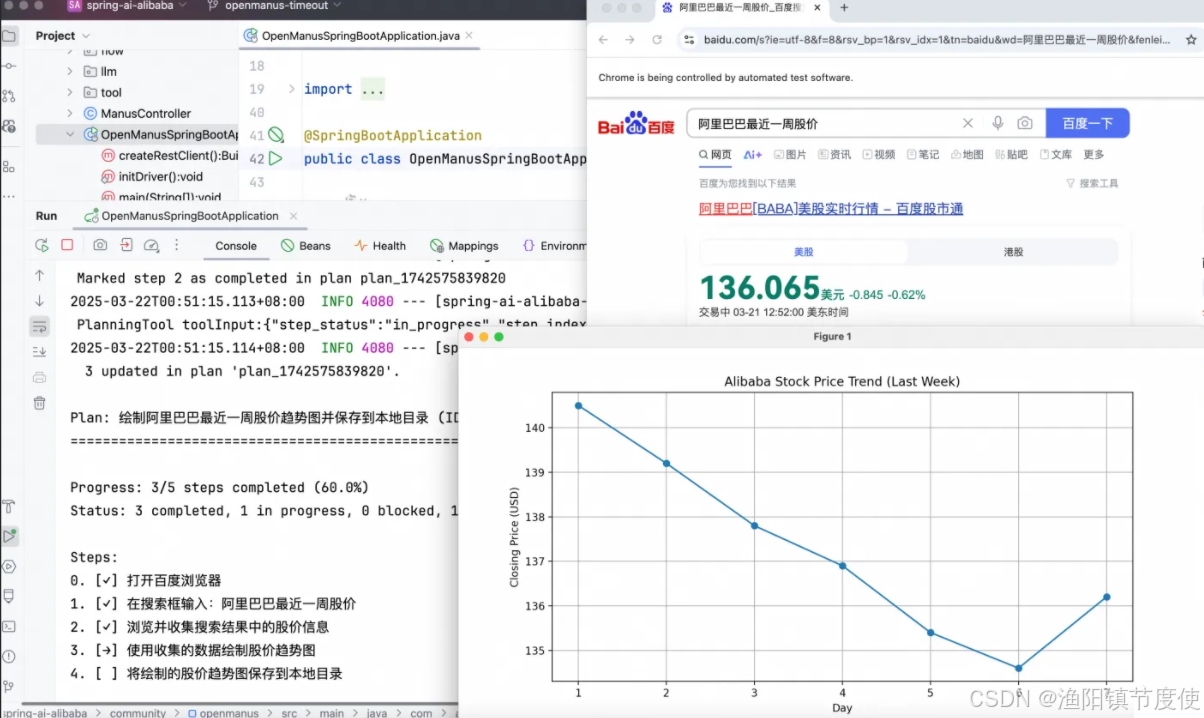Clear console with the trash icon
The image size is (1204, 718).
[39, 403]
